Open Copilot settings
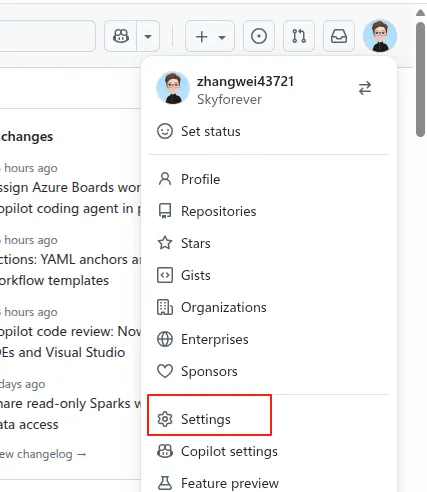The image size is (427, 492). [269, 451]
